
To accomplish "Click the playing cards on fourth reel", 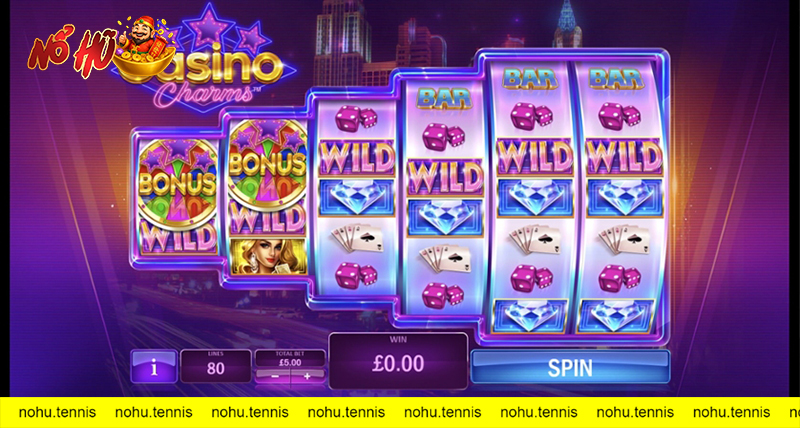I will point(444,259).
